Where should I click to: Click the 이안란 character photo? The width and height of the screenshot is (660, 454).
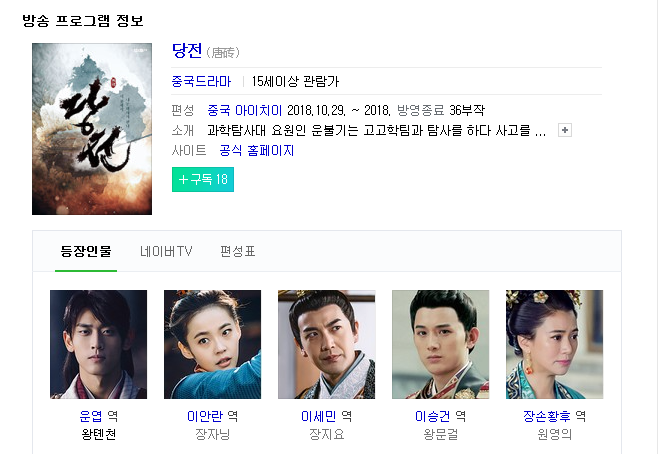213,344
